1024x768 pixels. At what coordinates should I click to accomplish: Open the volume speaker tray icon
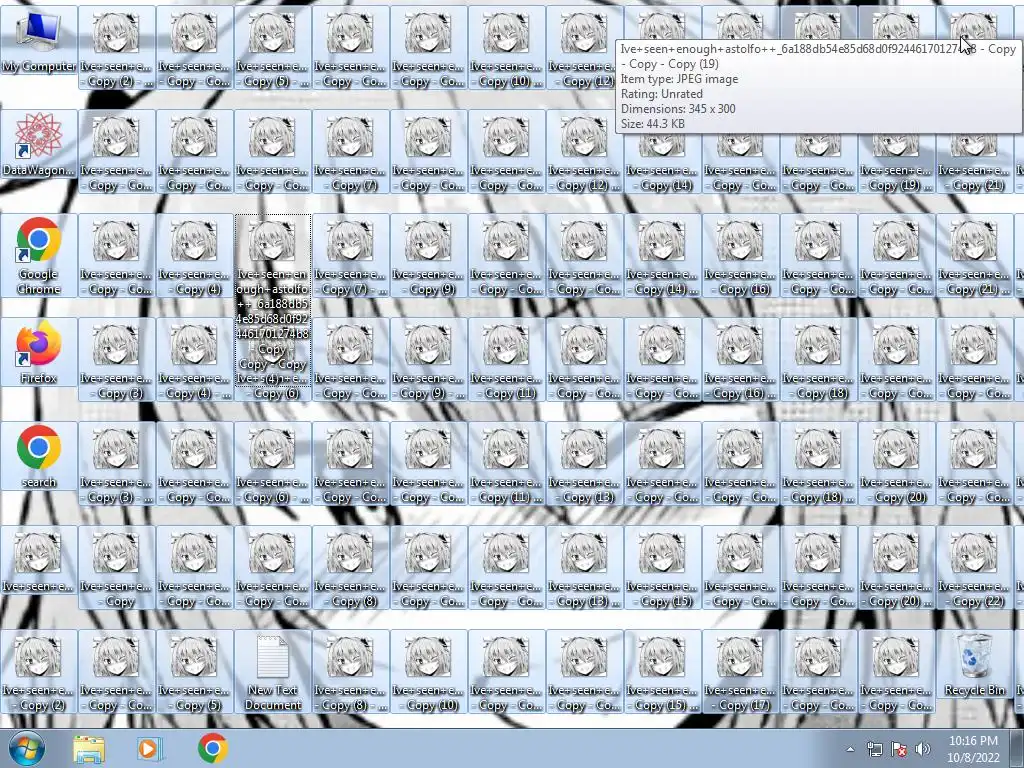click(x=923, y=749)
